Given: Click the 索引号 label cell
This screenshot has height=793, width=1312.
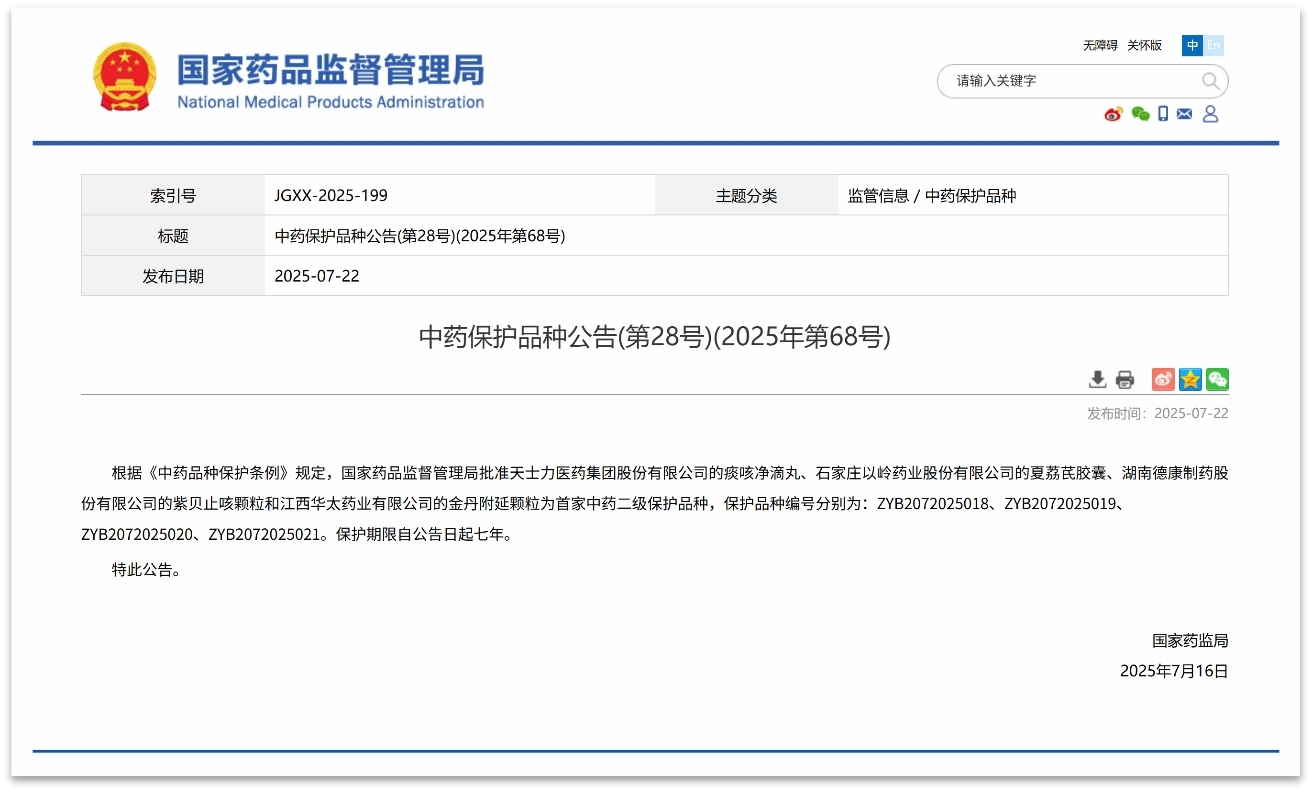Looking at the screenshot, I should tap(173, 196).
